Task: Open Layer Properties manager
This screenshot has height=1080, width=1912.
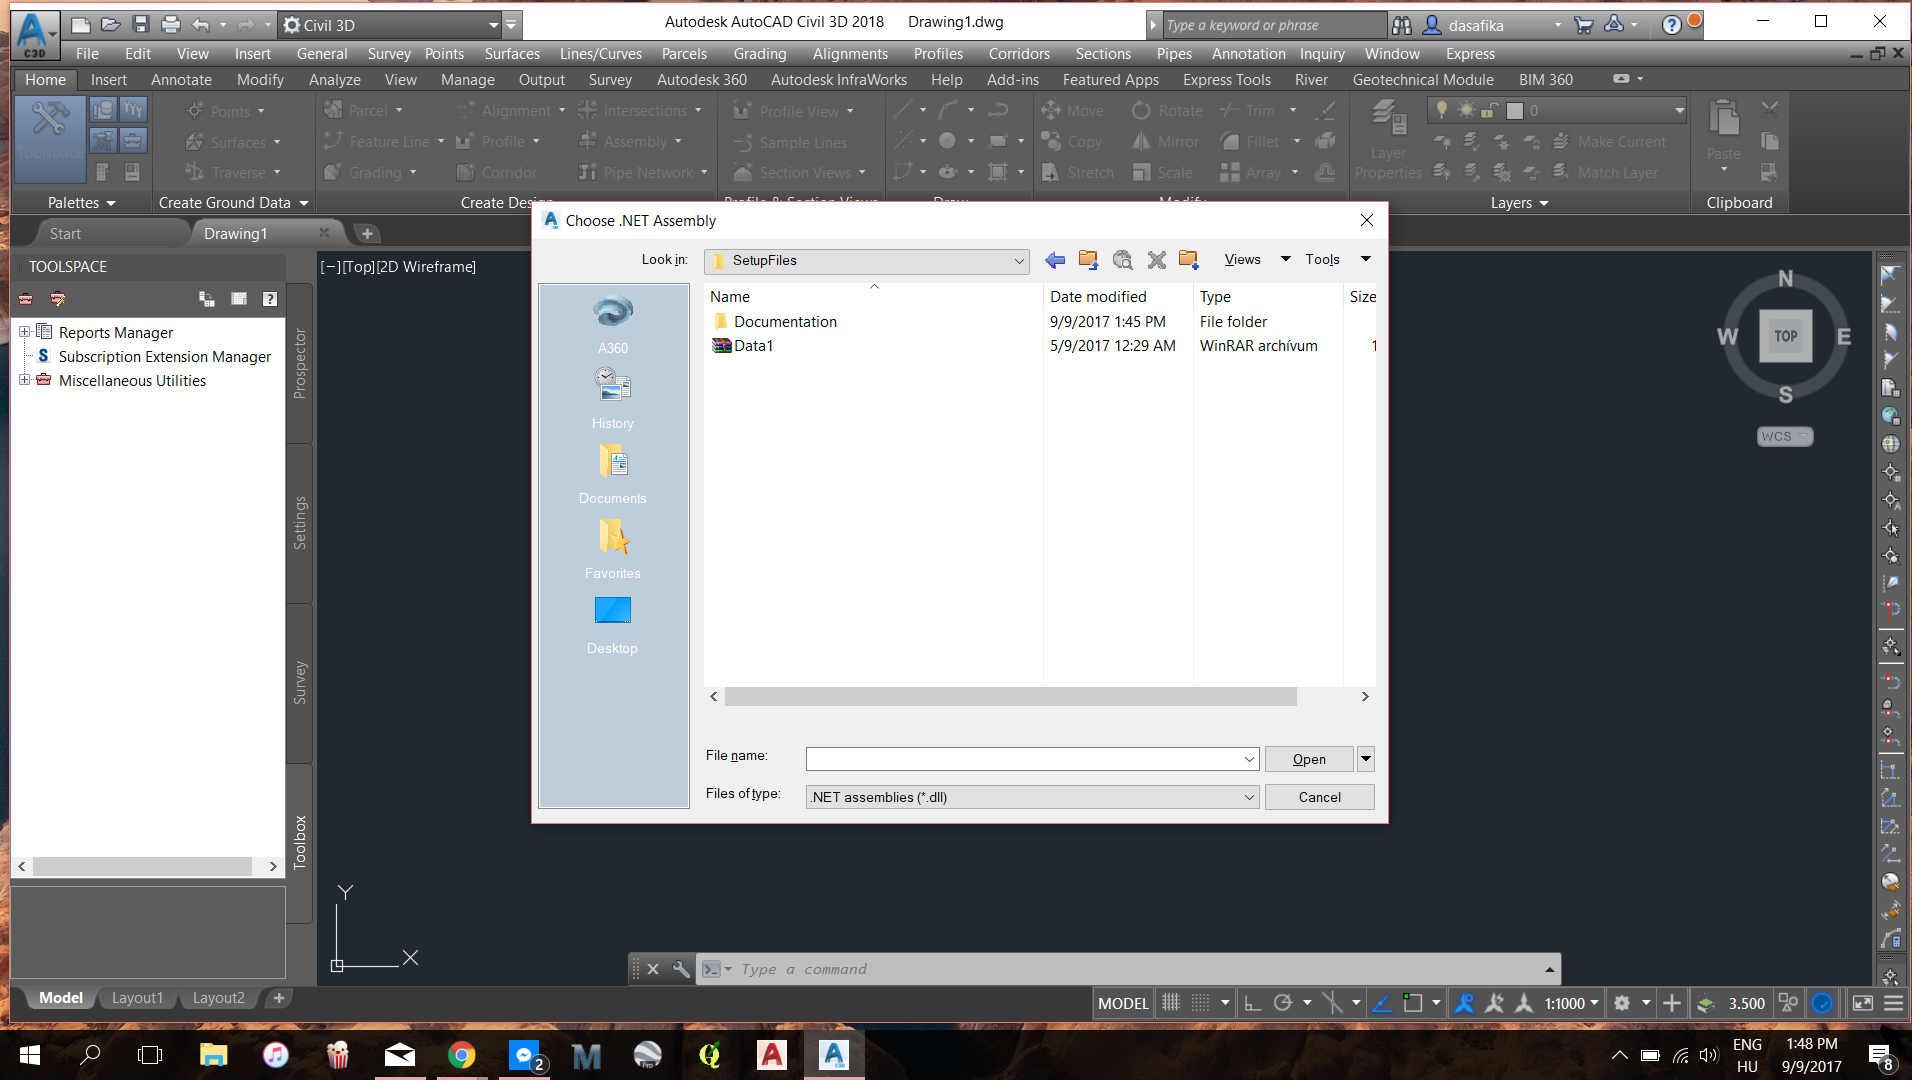Action: [1387, 140]
